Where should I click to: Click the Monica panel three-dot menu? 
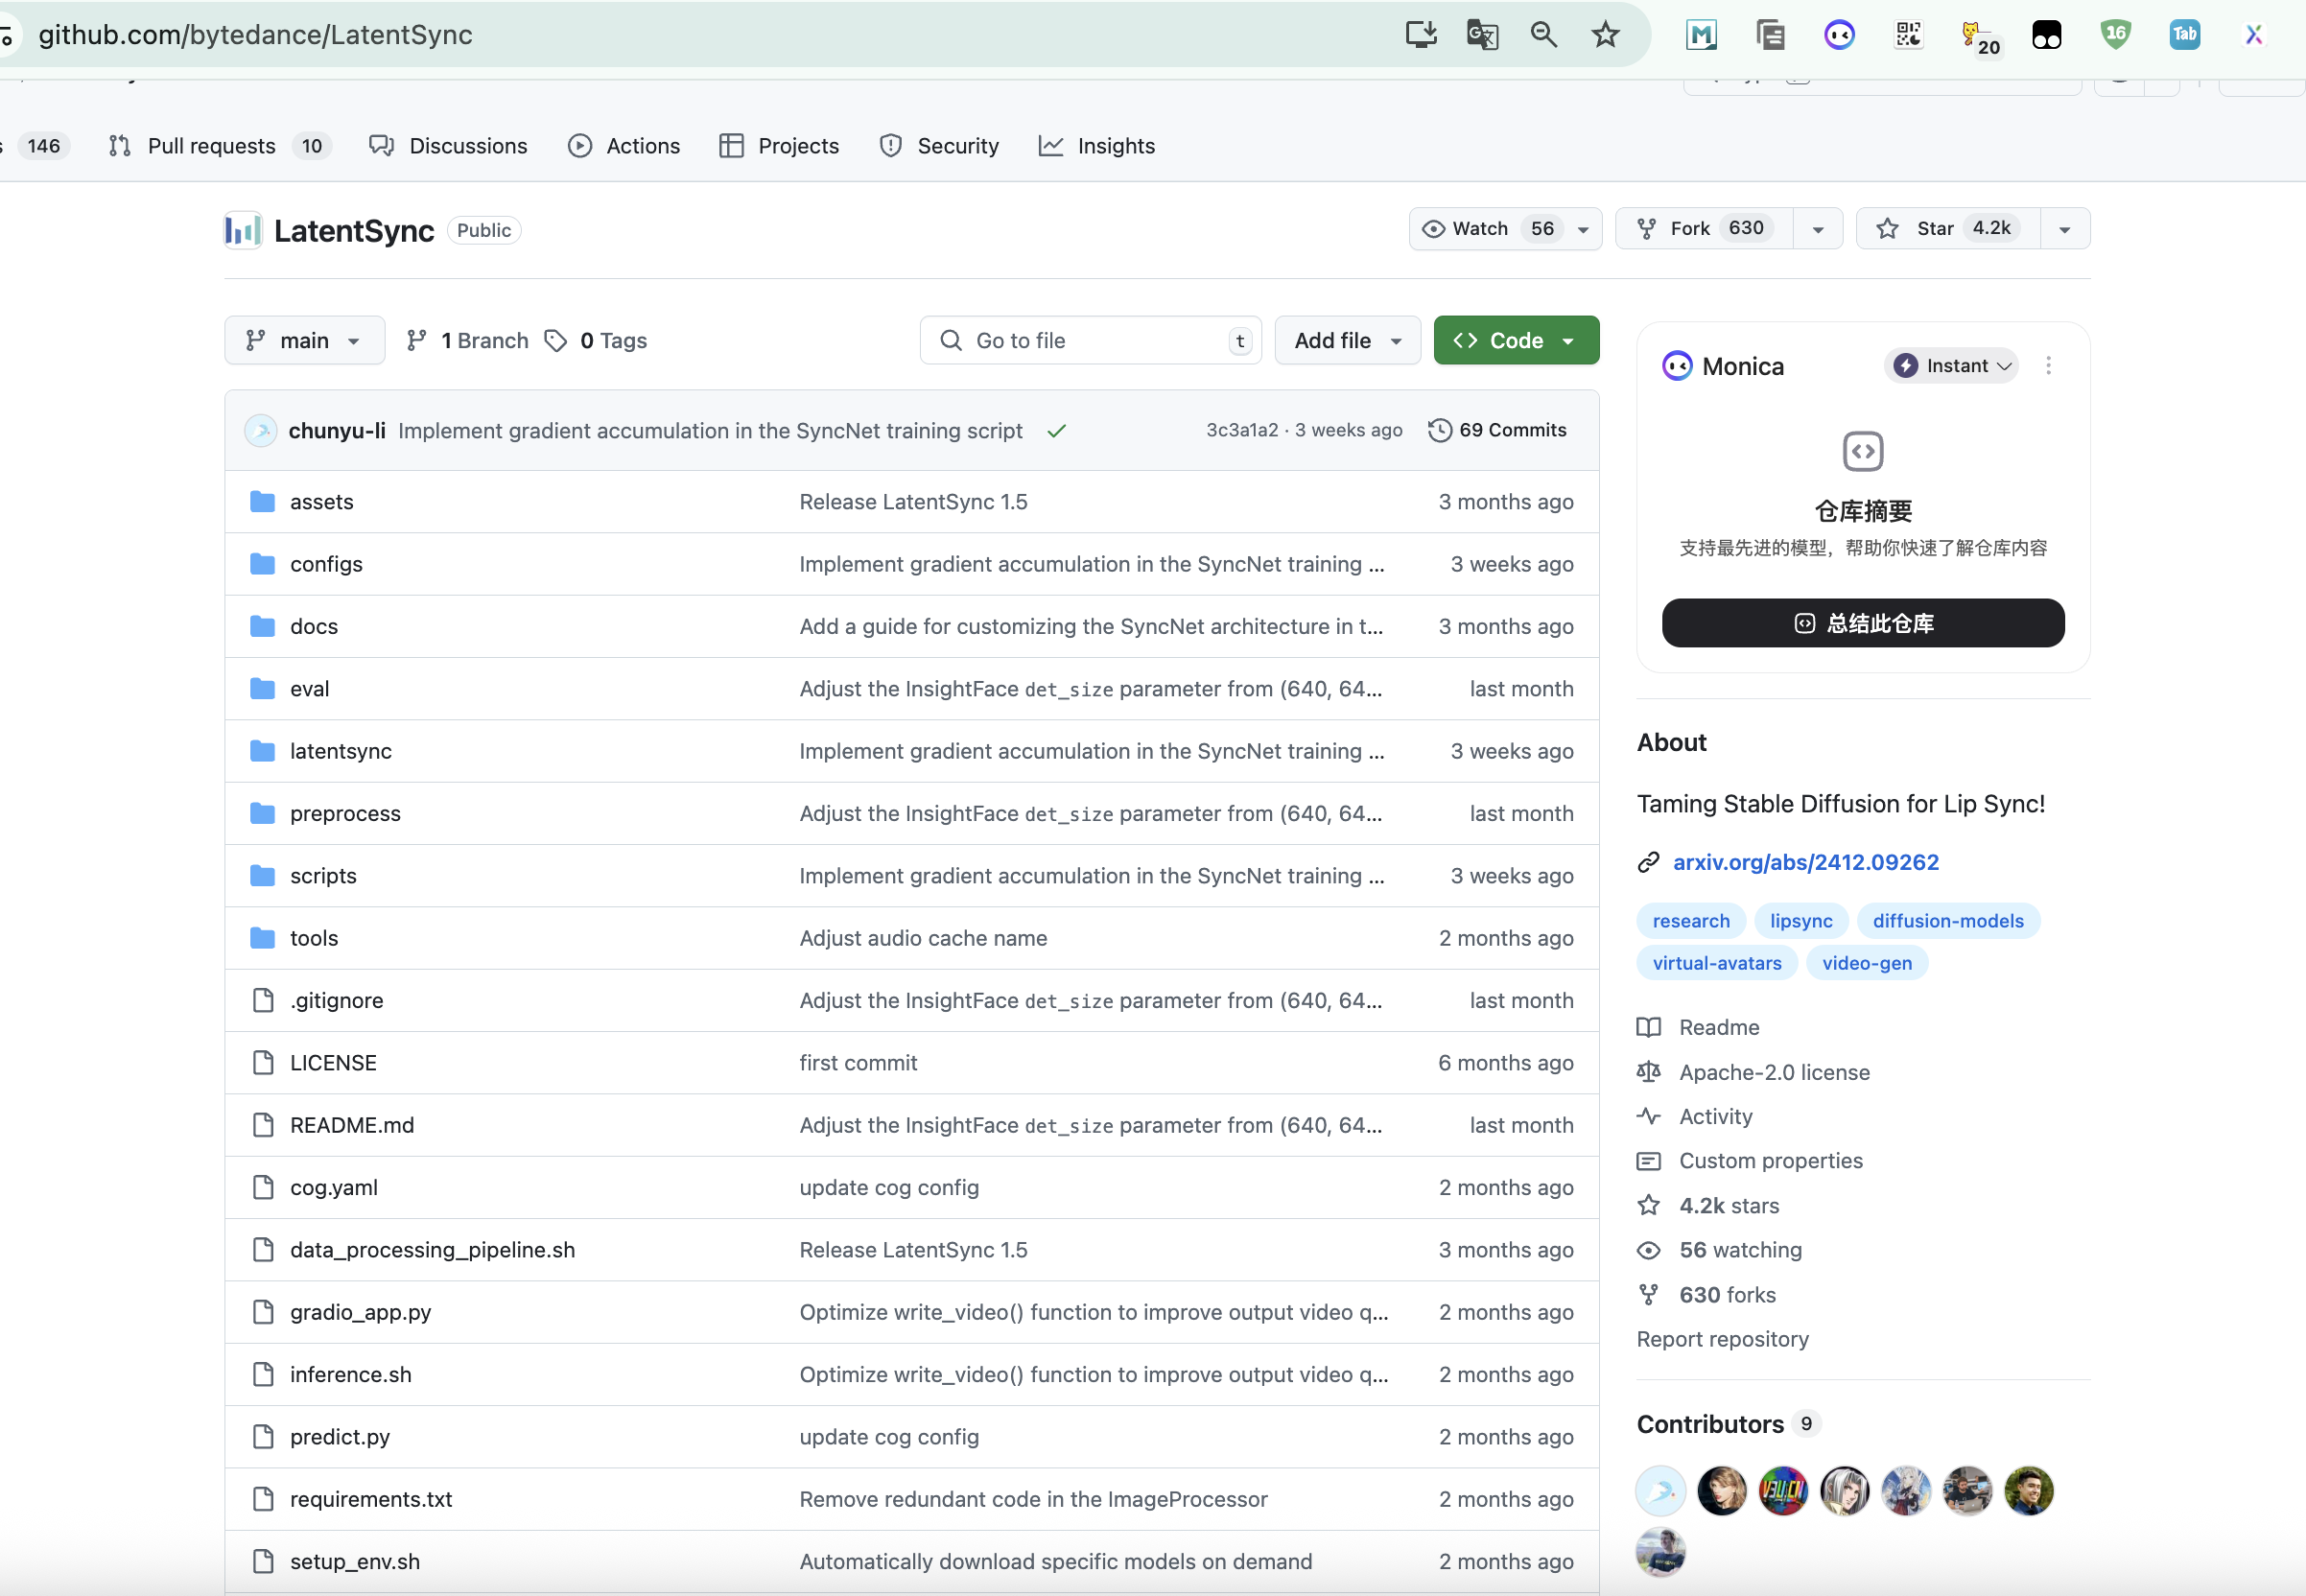coord(2048,366)
